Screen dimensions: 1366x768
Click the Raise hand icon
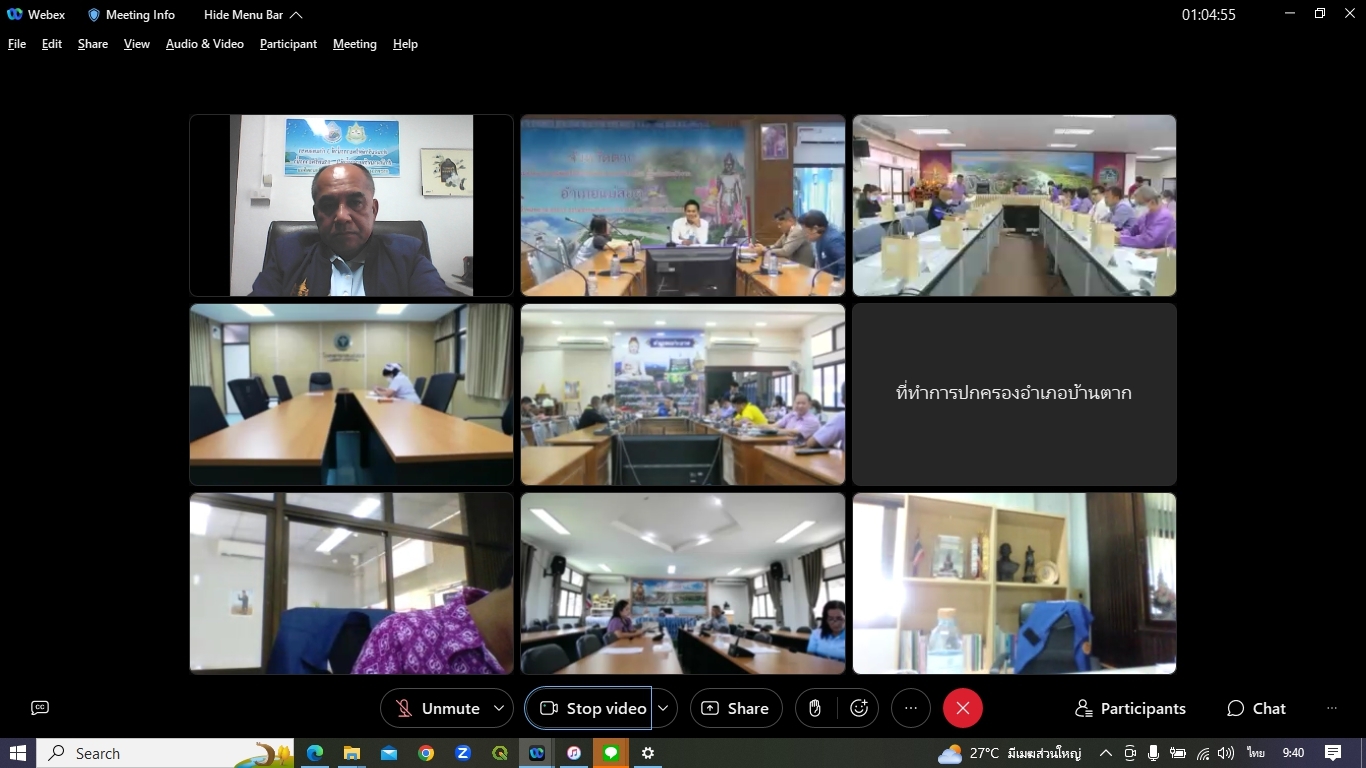point(815,708)
